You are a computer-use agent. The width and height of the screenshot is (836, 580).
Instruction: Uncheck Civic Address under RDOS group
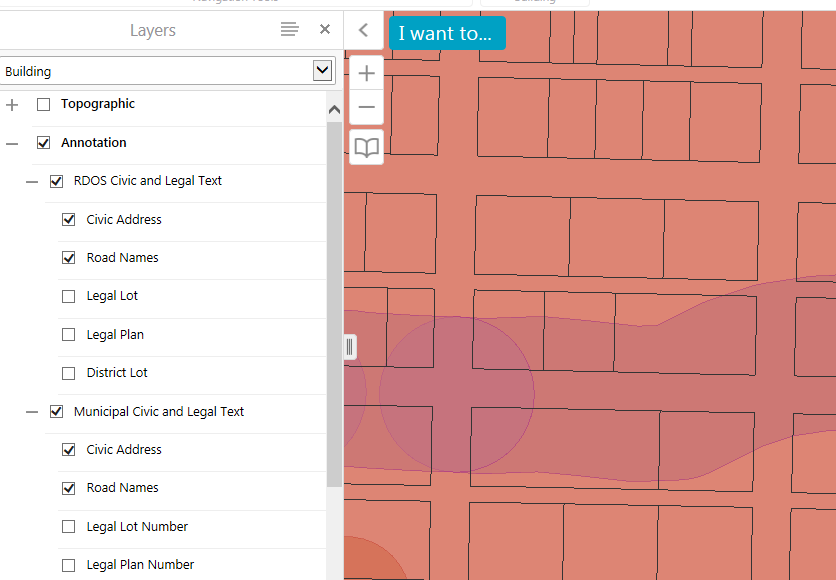tap(69, 220)
